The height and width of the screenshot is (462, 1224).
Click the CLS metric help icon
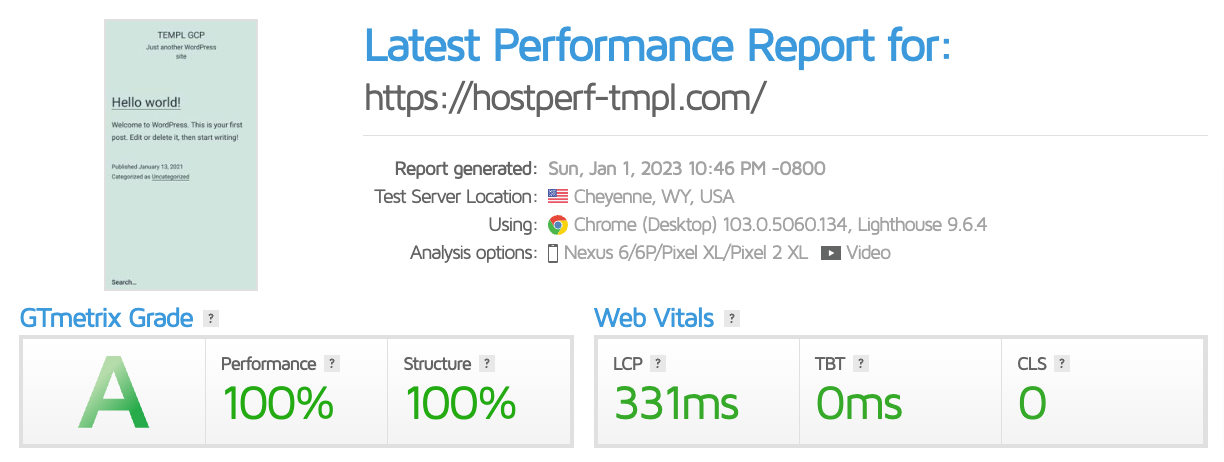(x=1062, y=364)
